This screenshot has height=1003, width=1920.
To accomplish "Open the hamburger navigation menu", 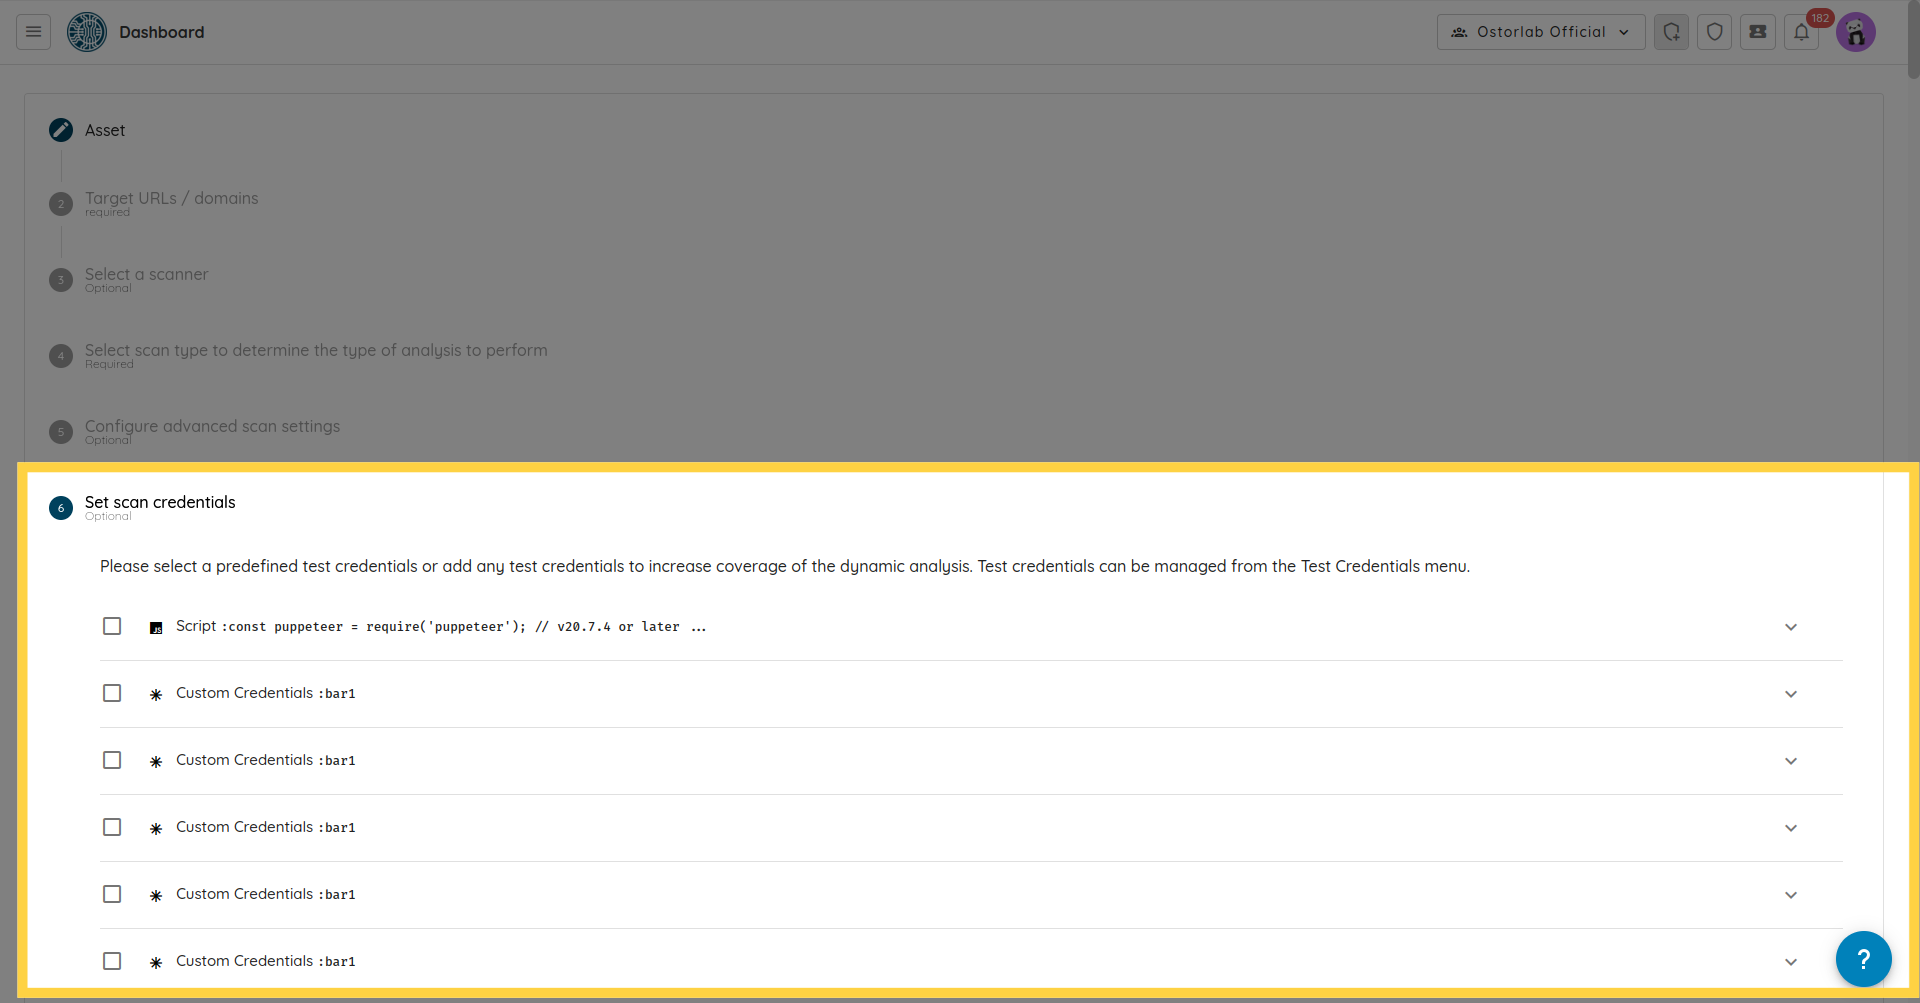I will tap(33, 32).
